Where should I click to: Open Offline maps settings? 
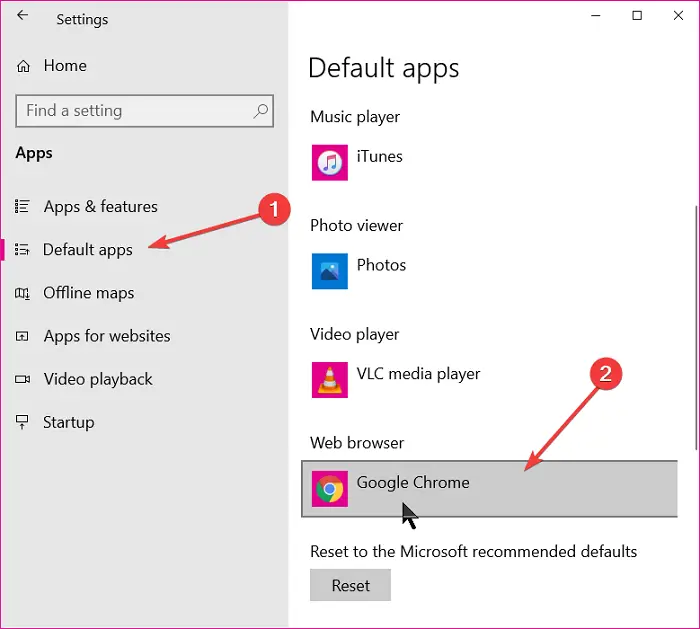(x=88, y=293)
